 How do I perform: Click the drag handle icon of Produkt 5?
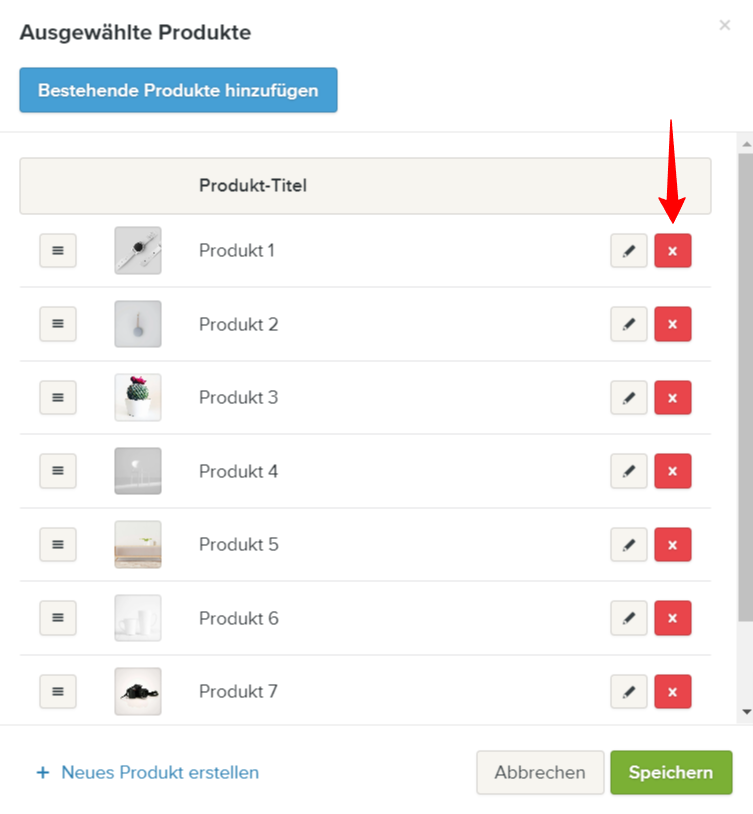click(58, 545)
